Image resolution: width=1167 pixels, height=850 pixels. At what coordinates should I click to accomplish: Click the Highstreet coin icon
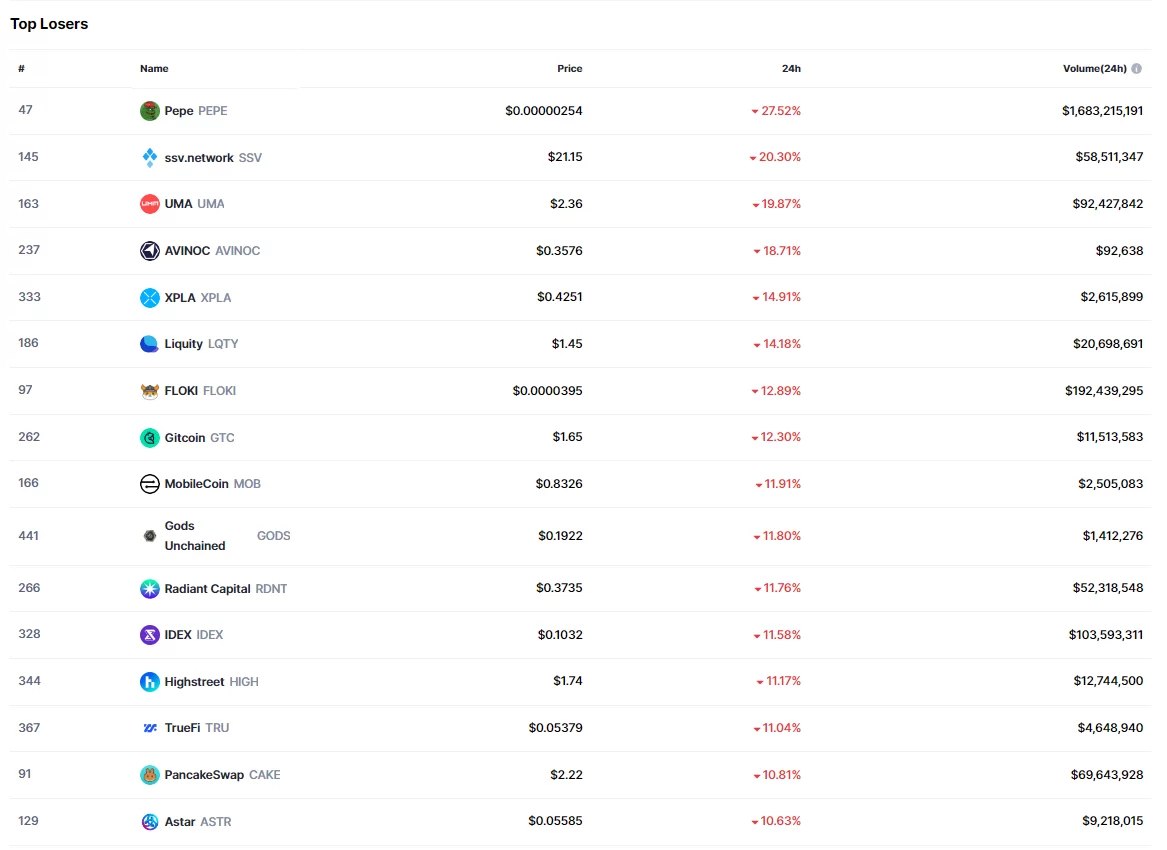[x=150, y=682]
